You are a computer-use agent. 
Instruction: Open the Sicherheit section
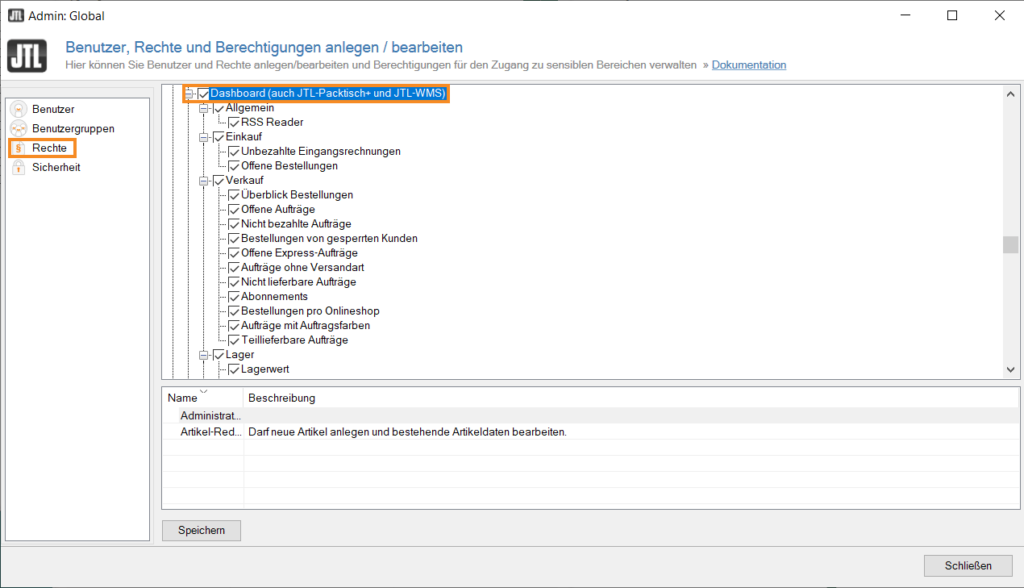(56, 167)
